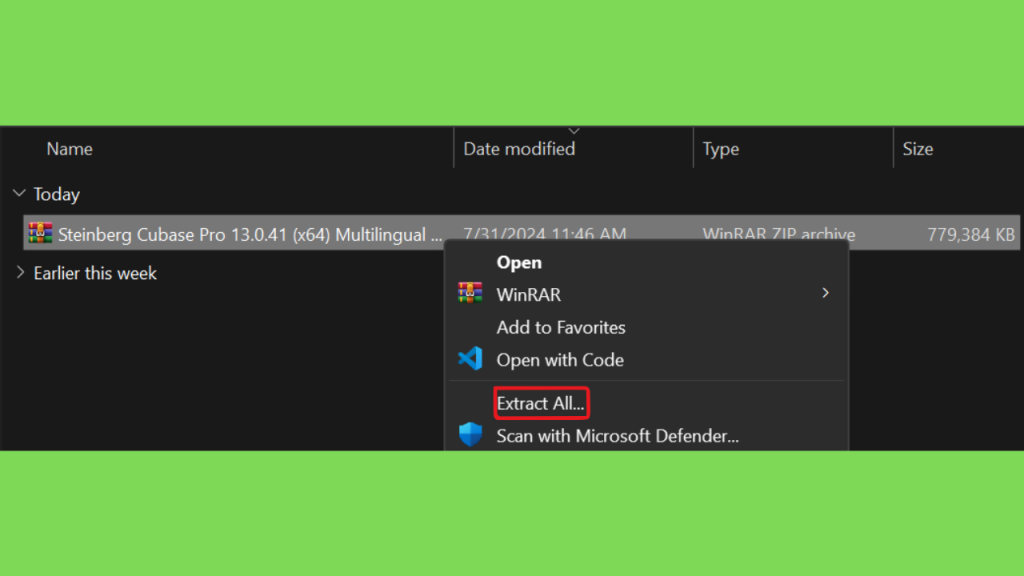Pick Scan with Microsoft Defender... option
The width and height of the screenshot is (1024, 576).
tap(617, 436)
